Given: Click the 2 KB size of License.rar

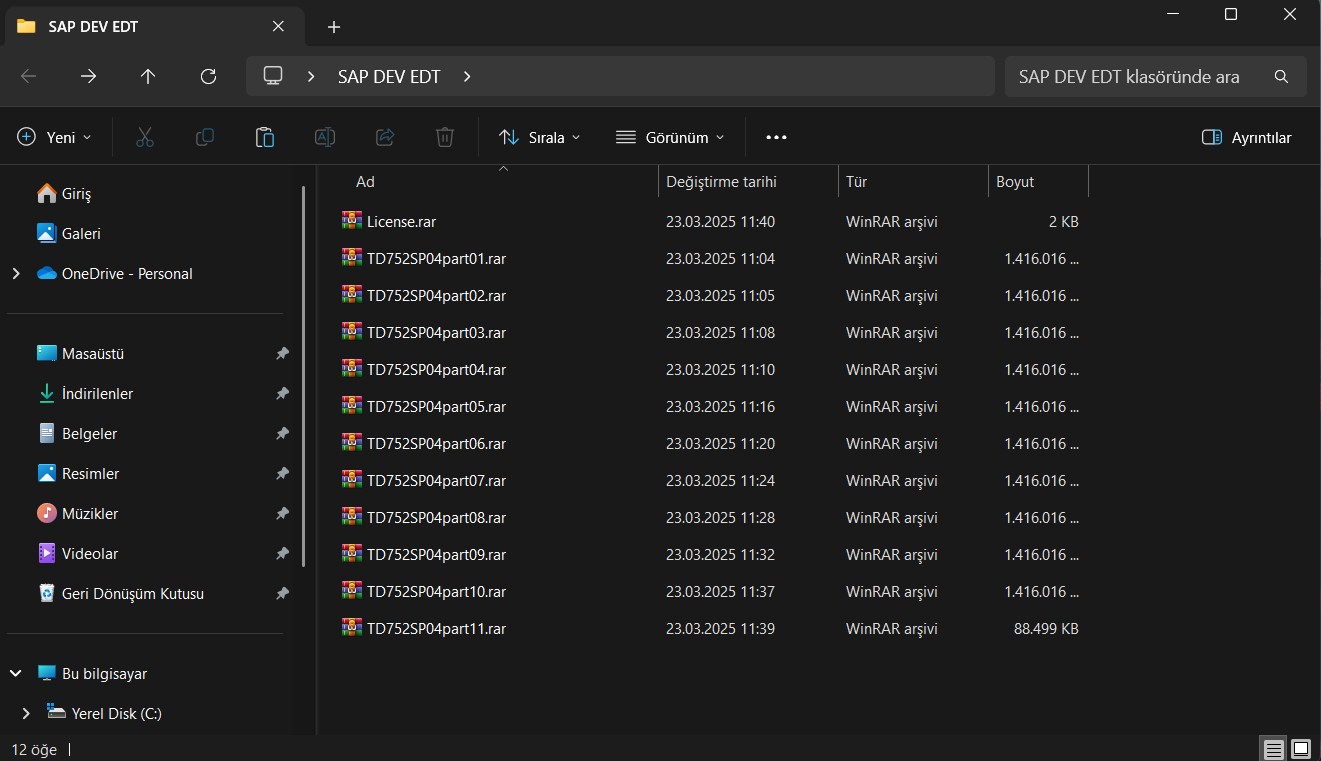Looking at the screenshot, I should point(1063,222).
